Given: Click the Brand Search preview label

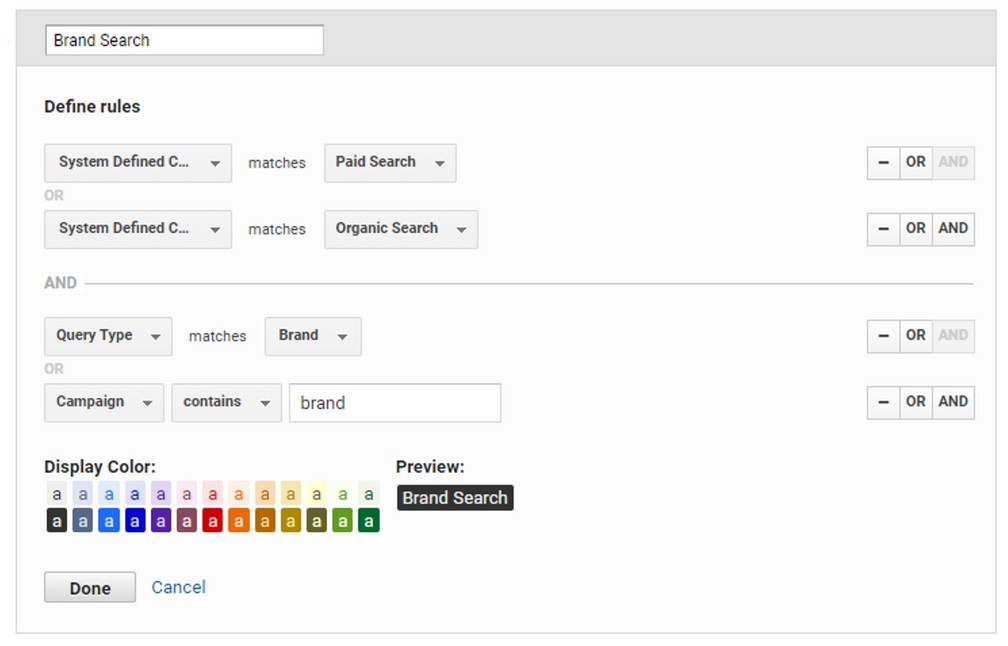Looking at the screenshot, I should click(455, 498).
